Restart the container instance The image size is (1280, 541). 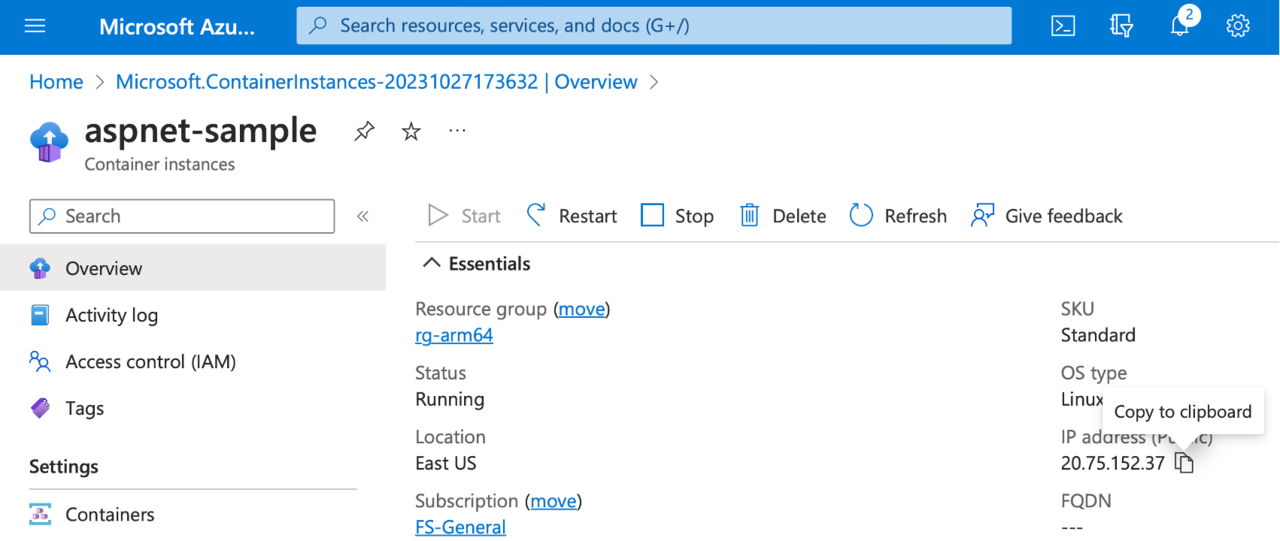coord(572,216)
